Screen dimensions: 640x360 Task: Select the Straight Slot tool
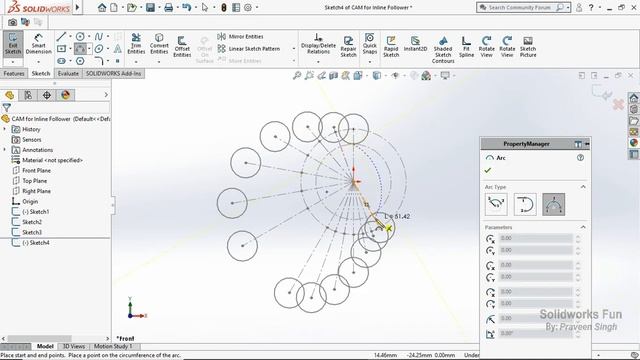[61, 61]
